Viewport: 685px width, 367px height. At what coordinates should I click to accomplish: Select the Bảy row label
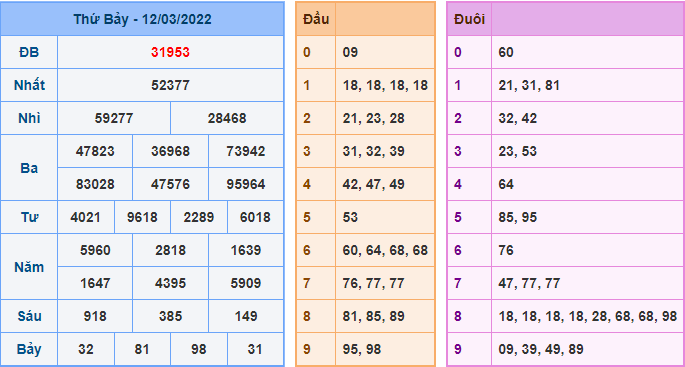(29, 350)
